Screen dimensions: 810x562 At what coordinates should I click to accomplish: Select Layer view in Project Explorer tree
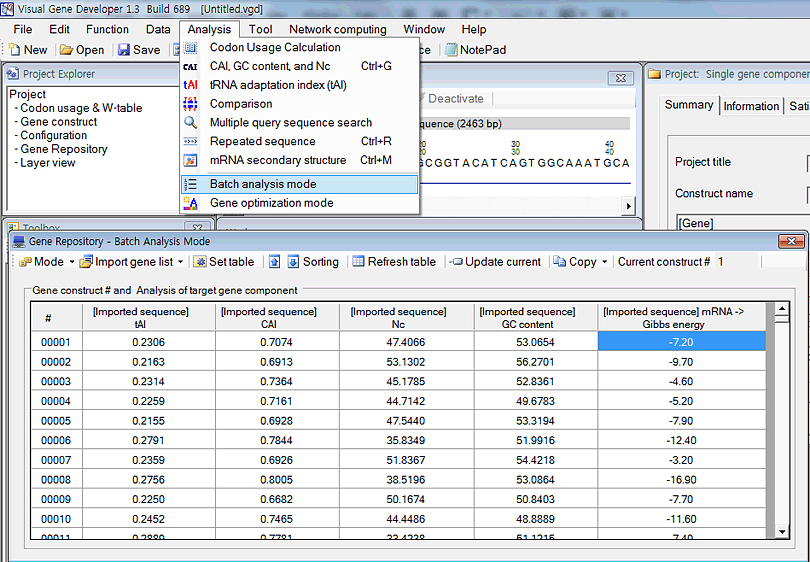pos(47,163)
